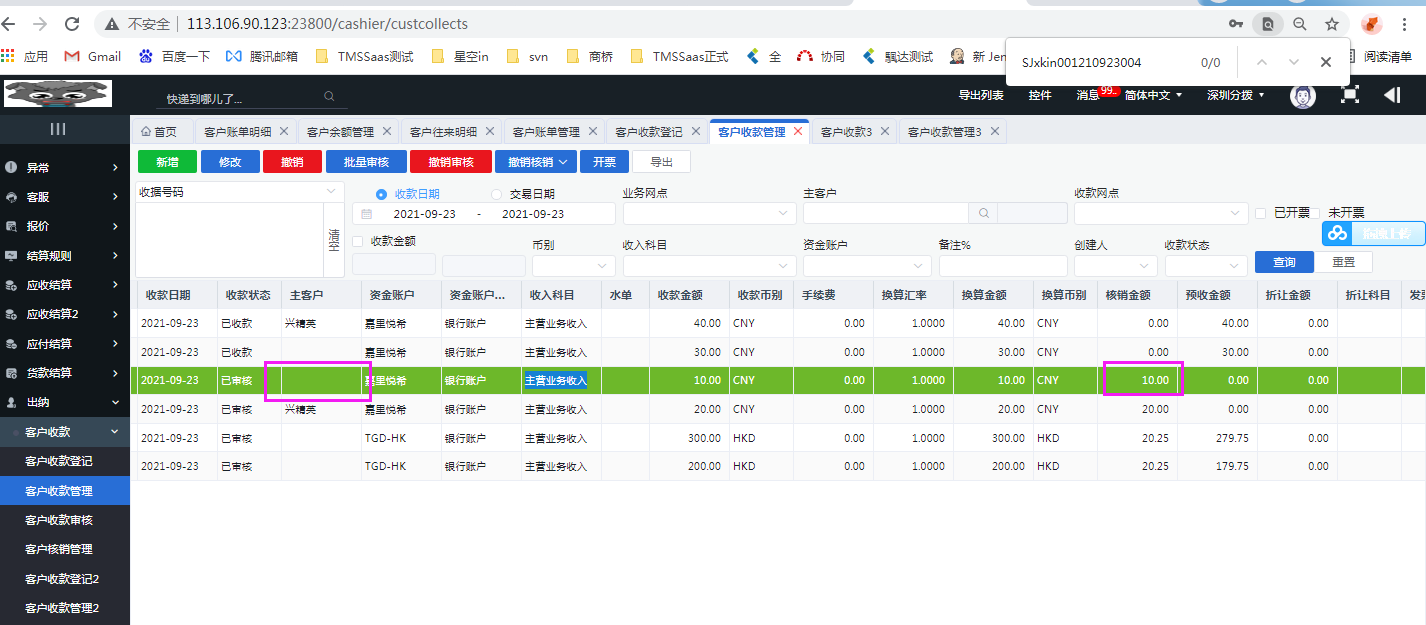Expand the 应收结算2 sidebar menu
The width and height of the screenshot is (1426, 625).
(65, 314)
